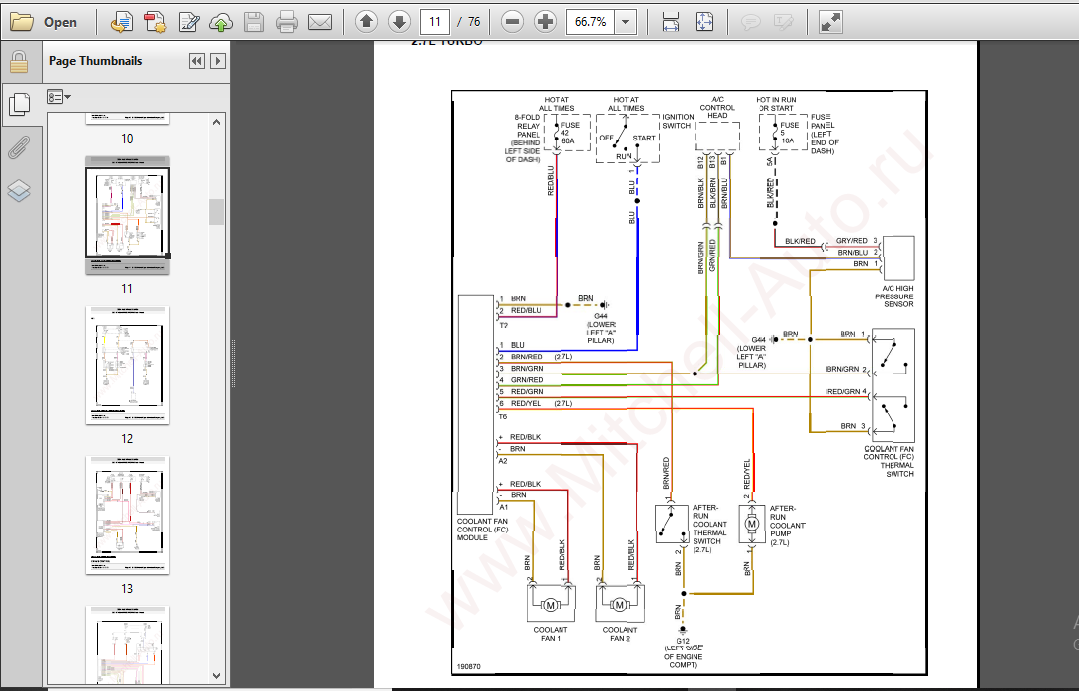Click the A/C HIGH PRESSURE SENSOR label
Viewport: 1079px width, 691px height.
pyautogui.click(x=895, y=296)
